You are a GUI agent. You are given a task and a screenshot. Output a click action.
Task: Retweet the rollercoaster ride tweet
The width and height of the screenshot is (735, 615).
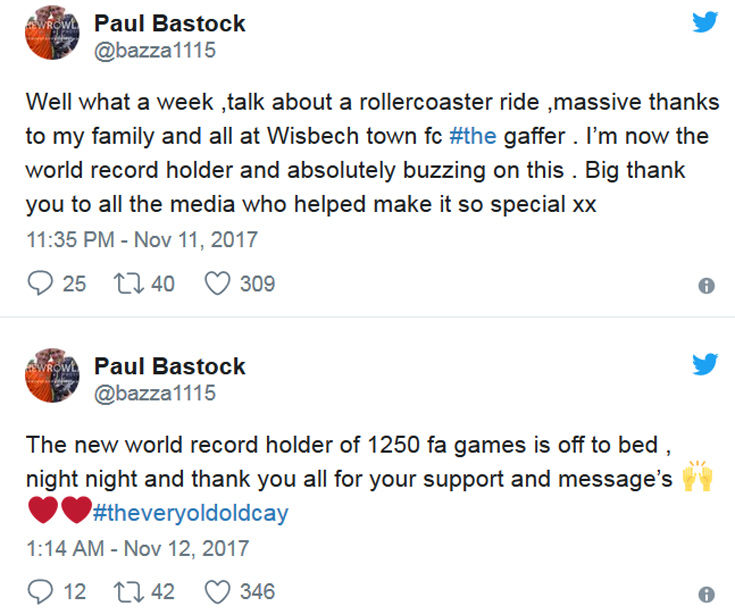[x=129, y=284]
